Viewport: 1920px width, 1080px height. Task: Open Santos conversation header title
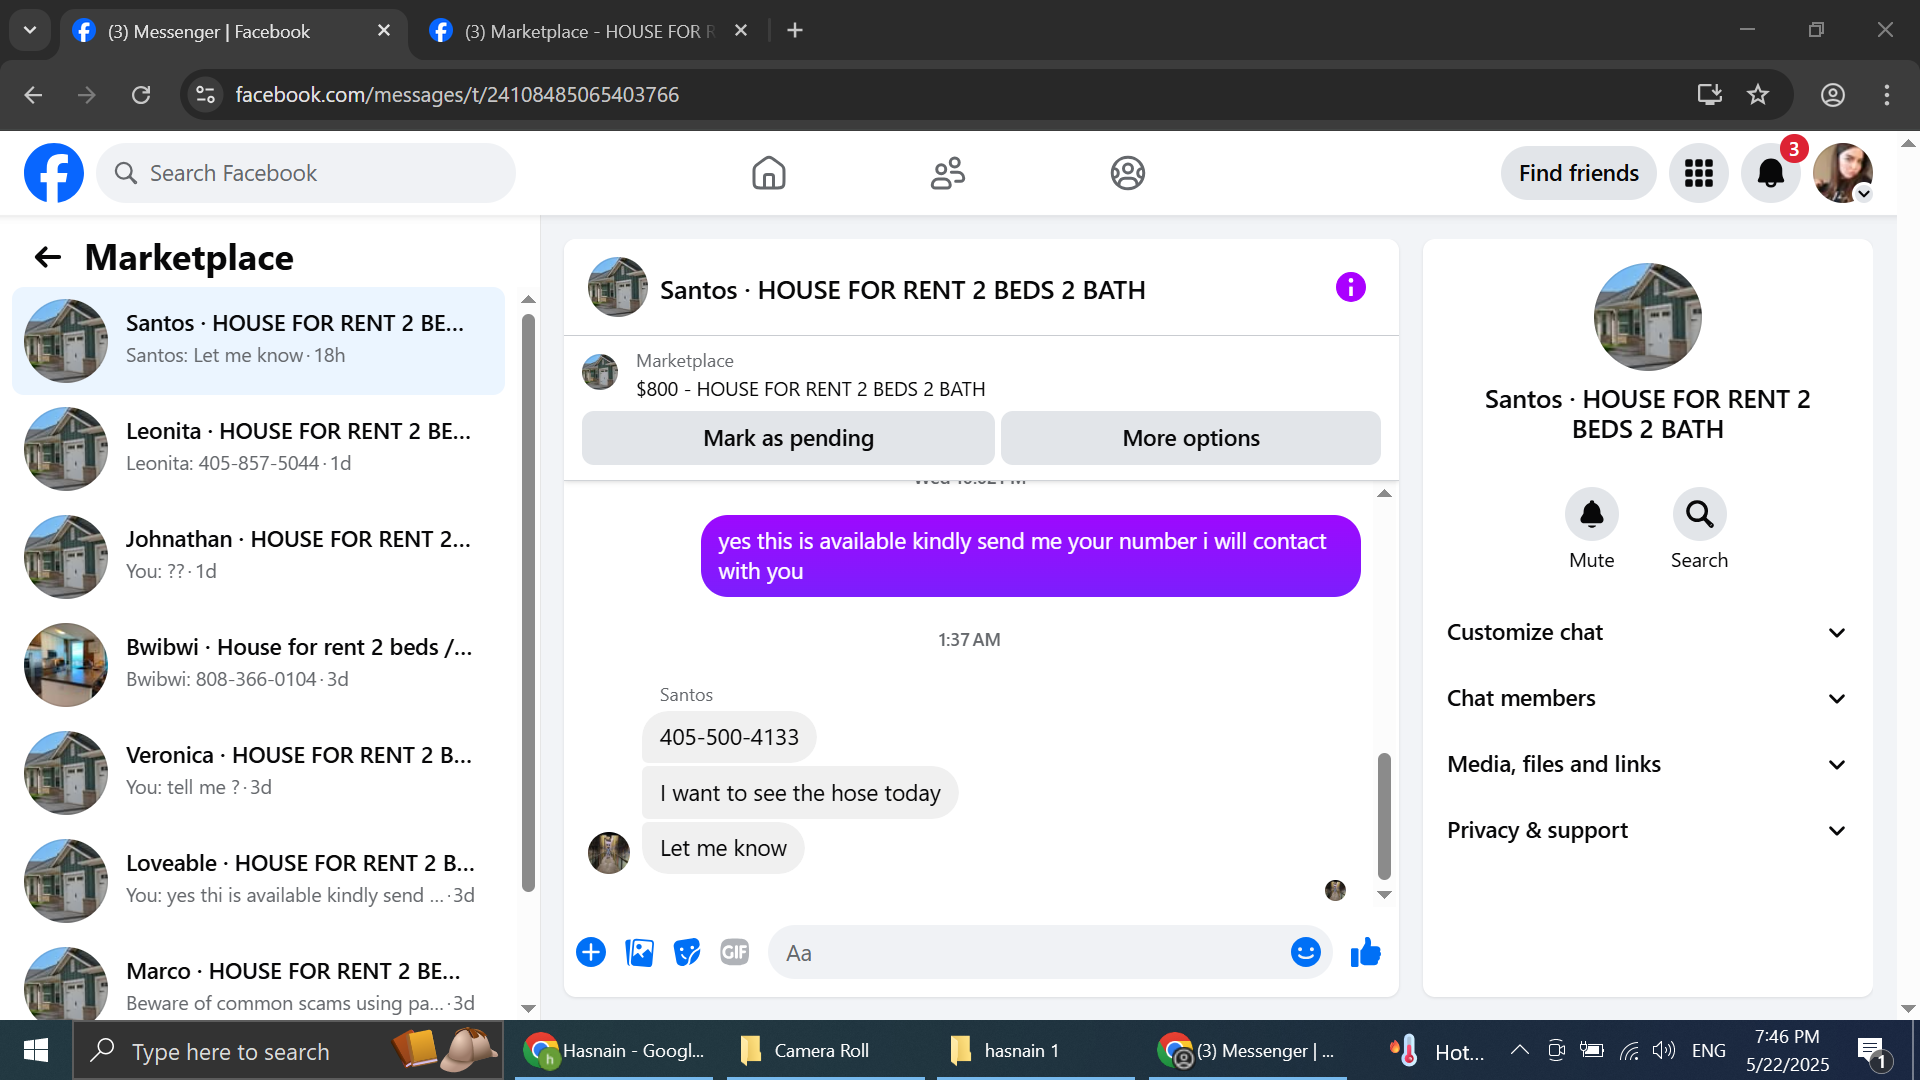pyautogui.click(x=902, y=290)
